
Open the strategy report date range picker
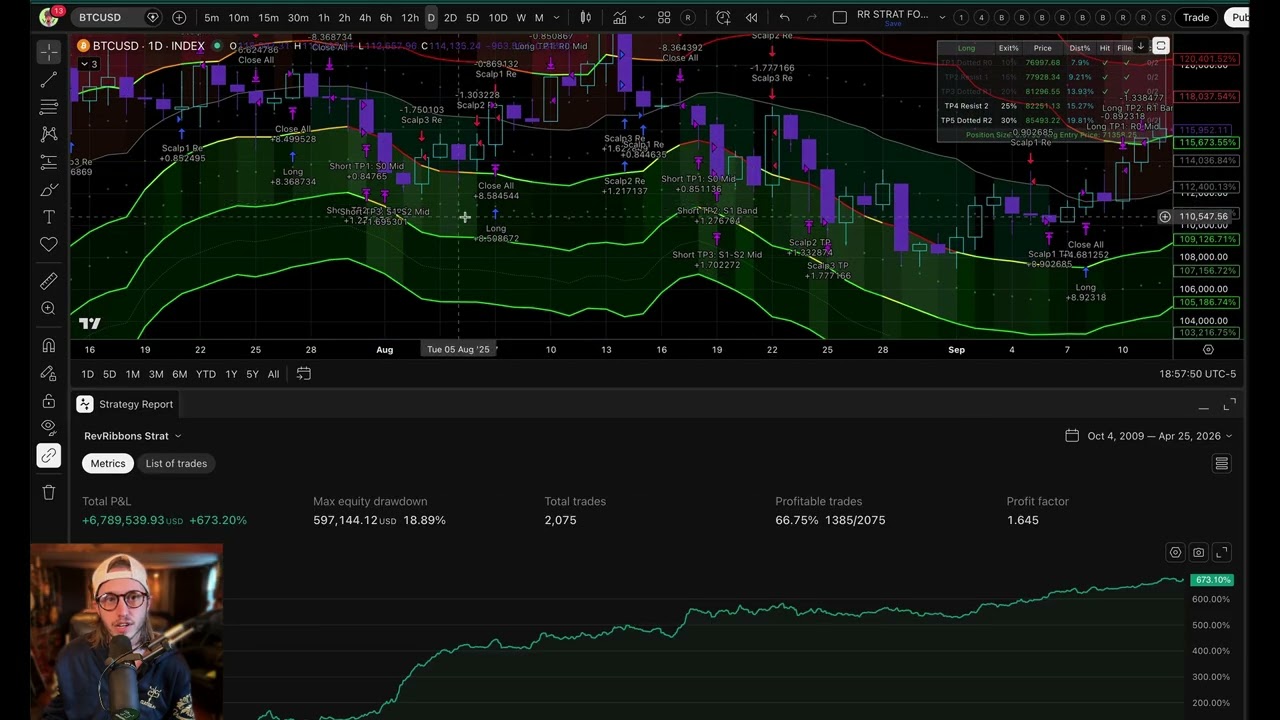1148,436
